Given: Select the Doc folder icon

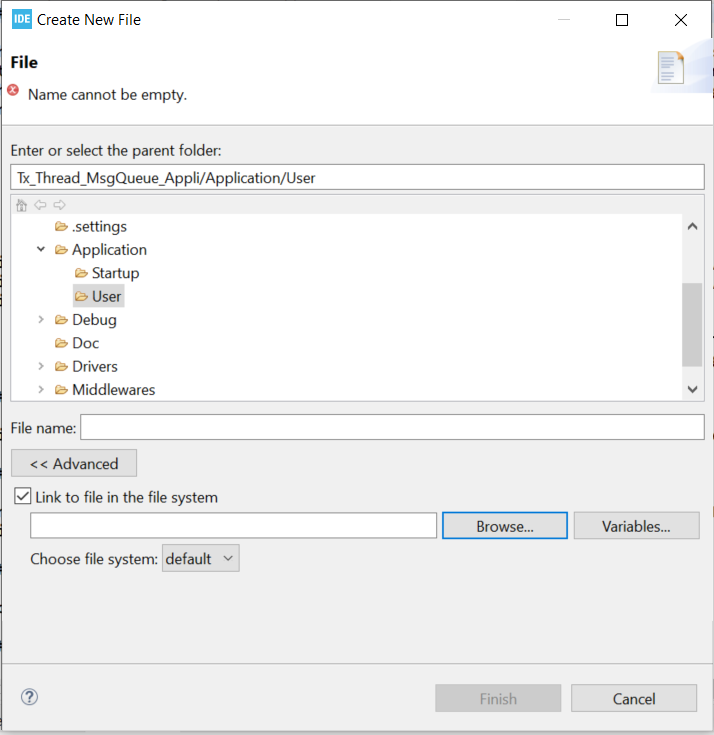Looking at the screenshot, I should 62,343.
